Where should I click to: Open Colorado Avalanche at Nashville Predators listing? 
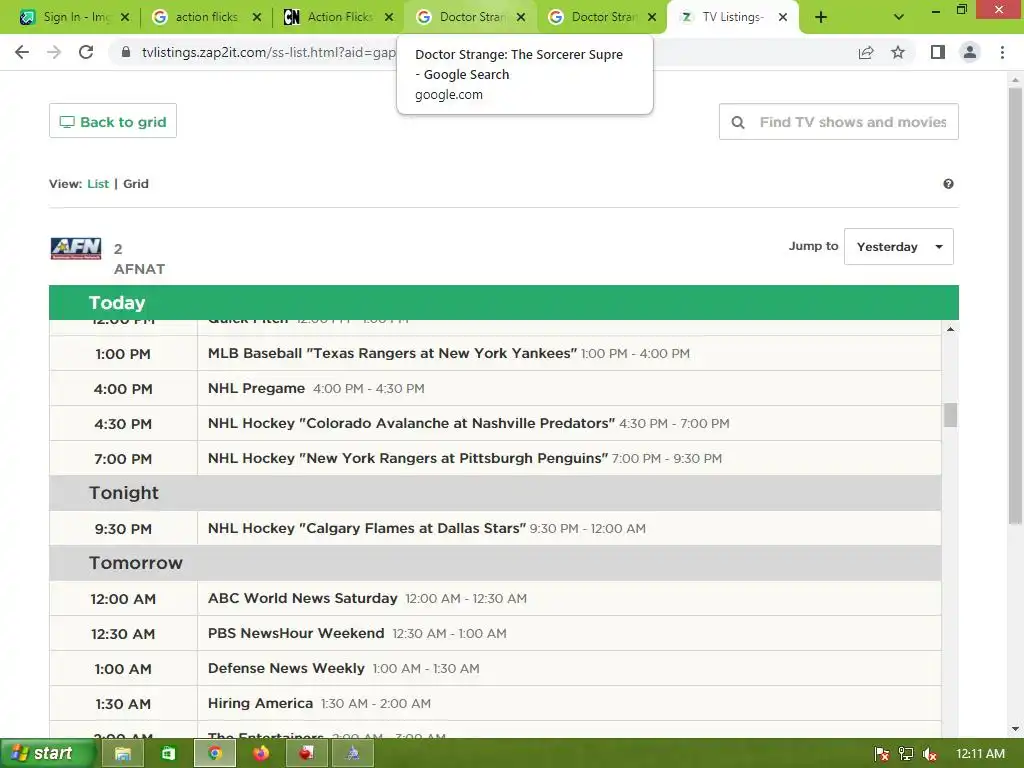(411, 423)
